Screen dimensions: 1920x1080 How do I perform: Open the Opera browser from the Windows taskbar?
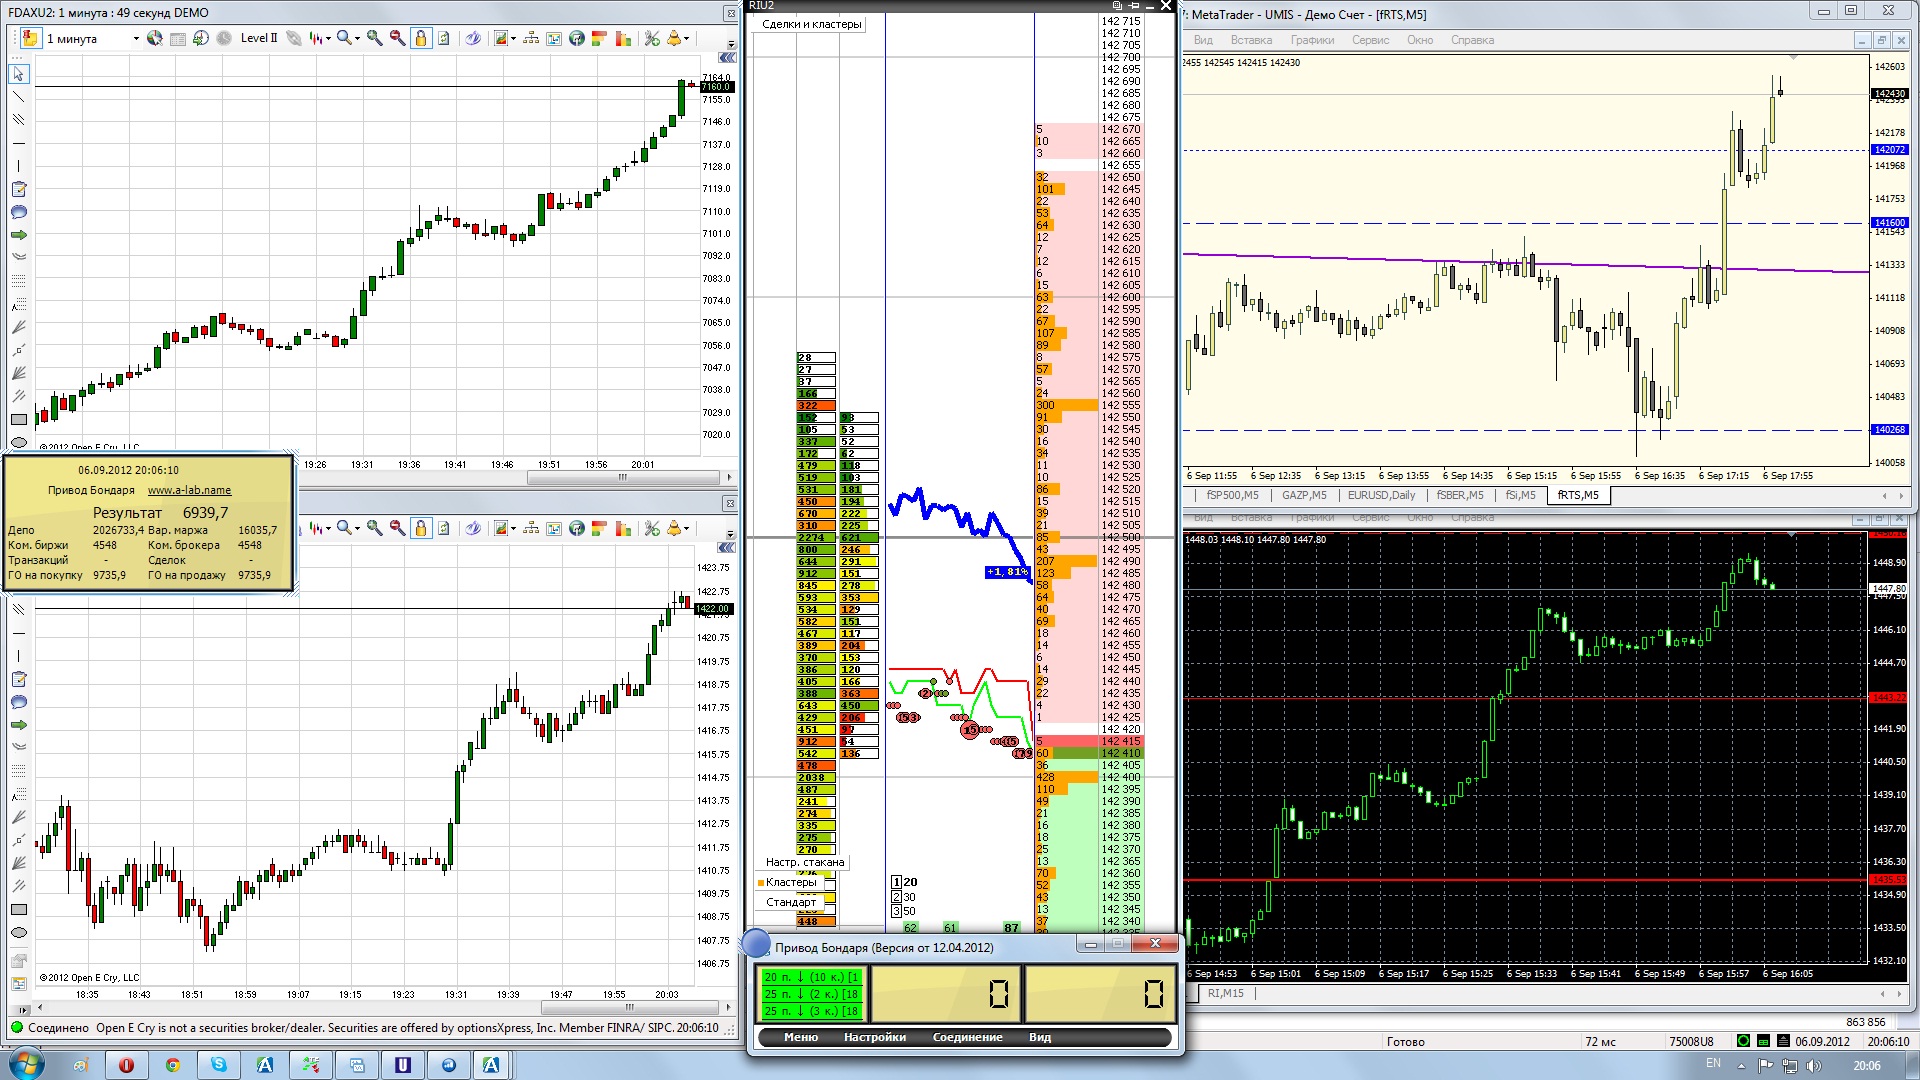126,1065
